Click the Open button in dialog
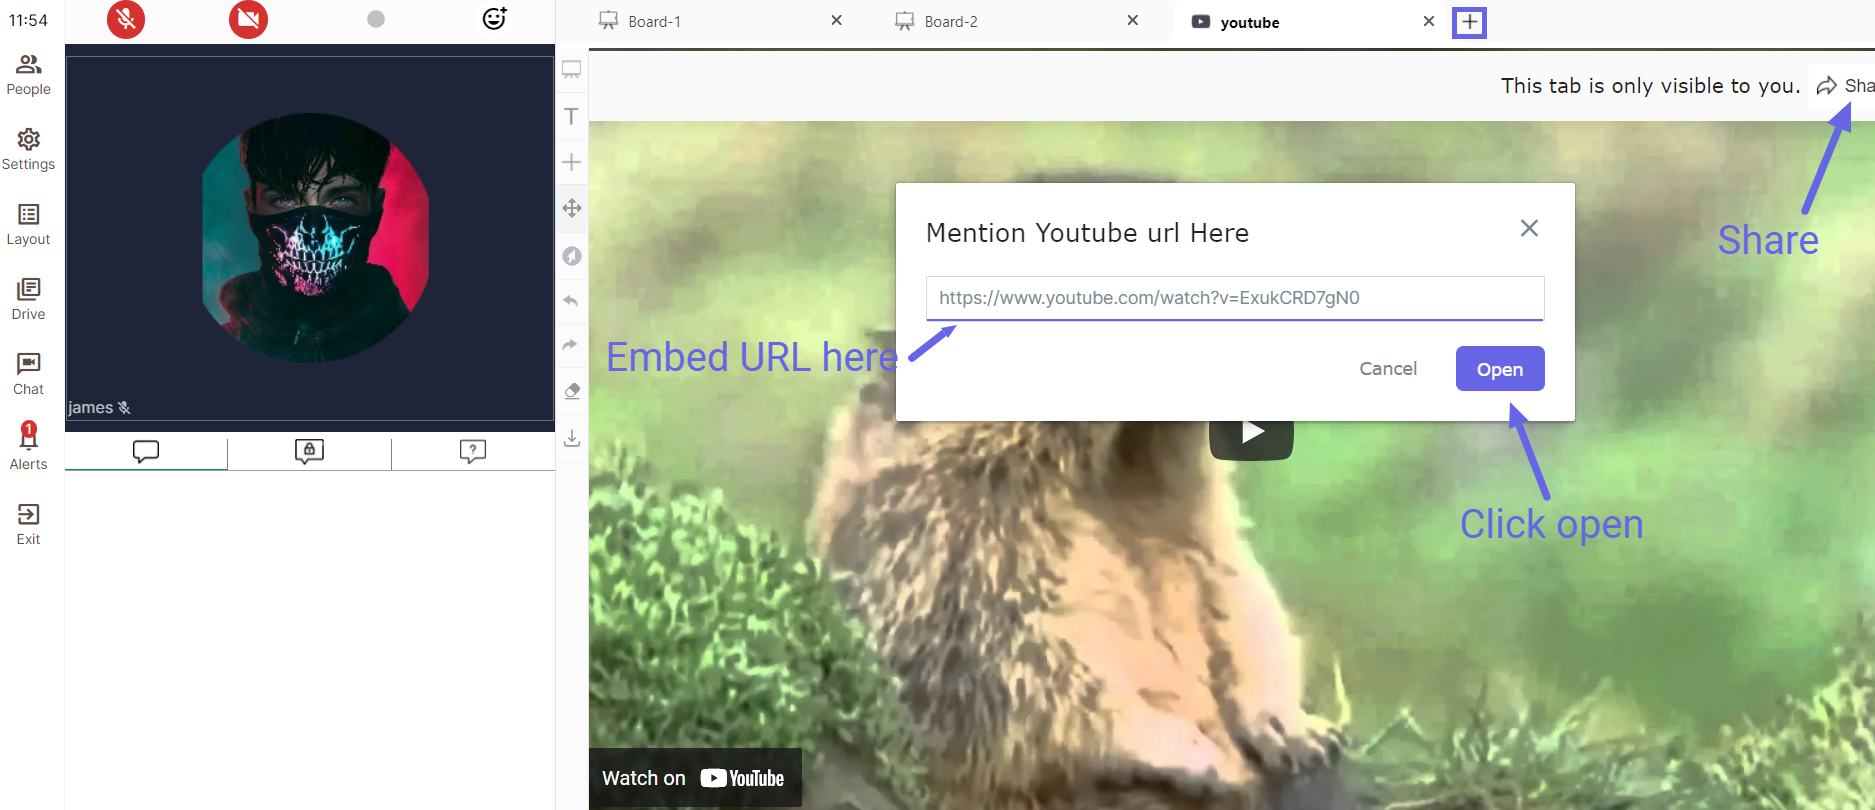Screen dimensions: 1875x810 tap(1500, 369)
